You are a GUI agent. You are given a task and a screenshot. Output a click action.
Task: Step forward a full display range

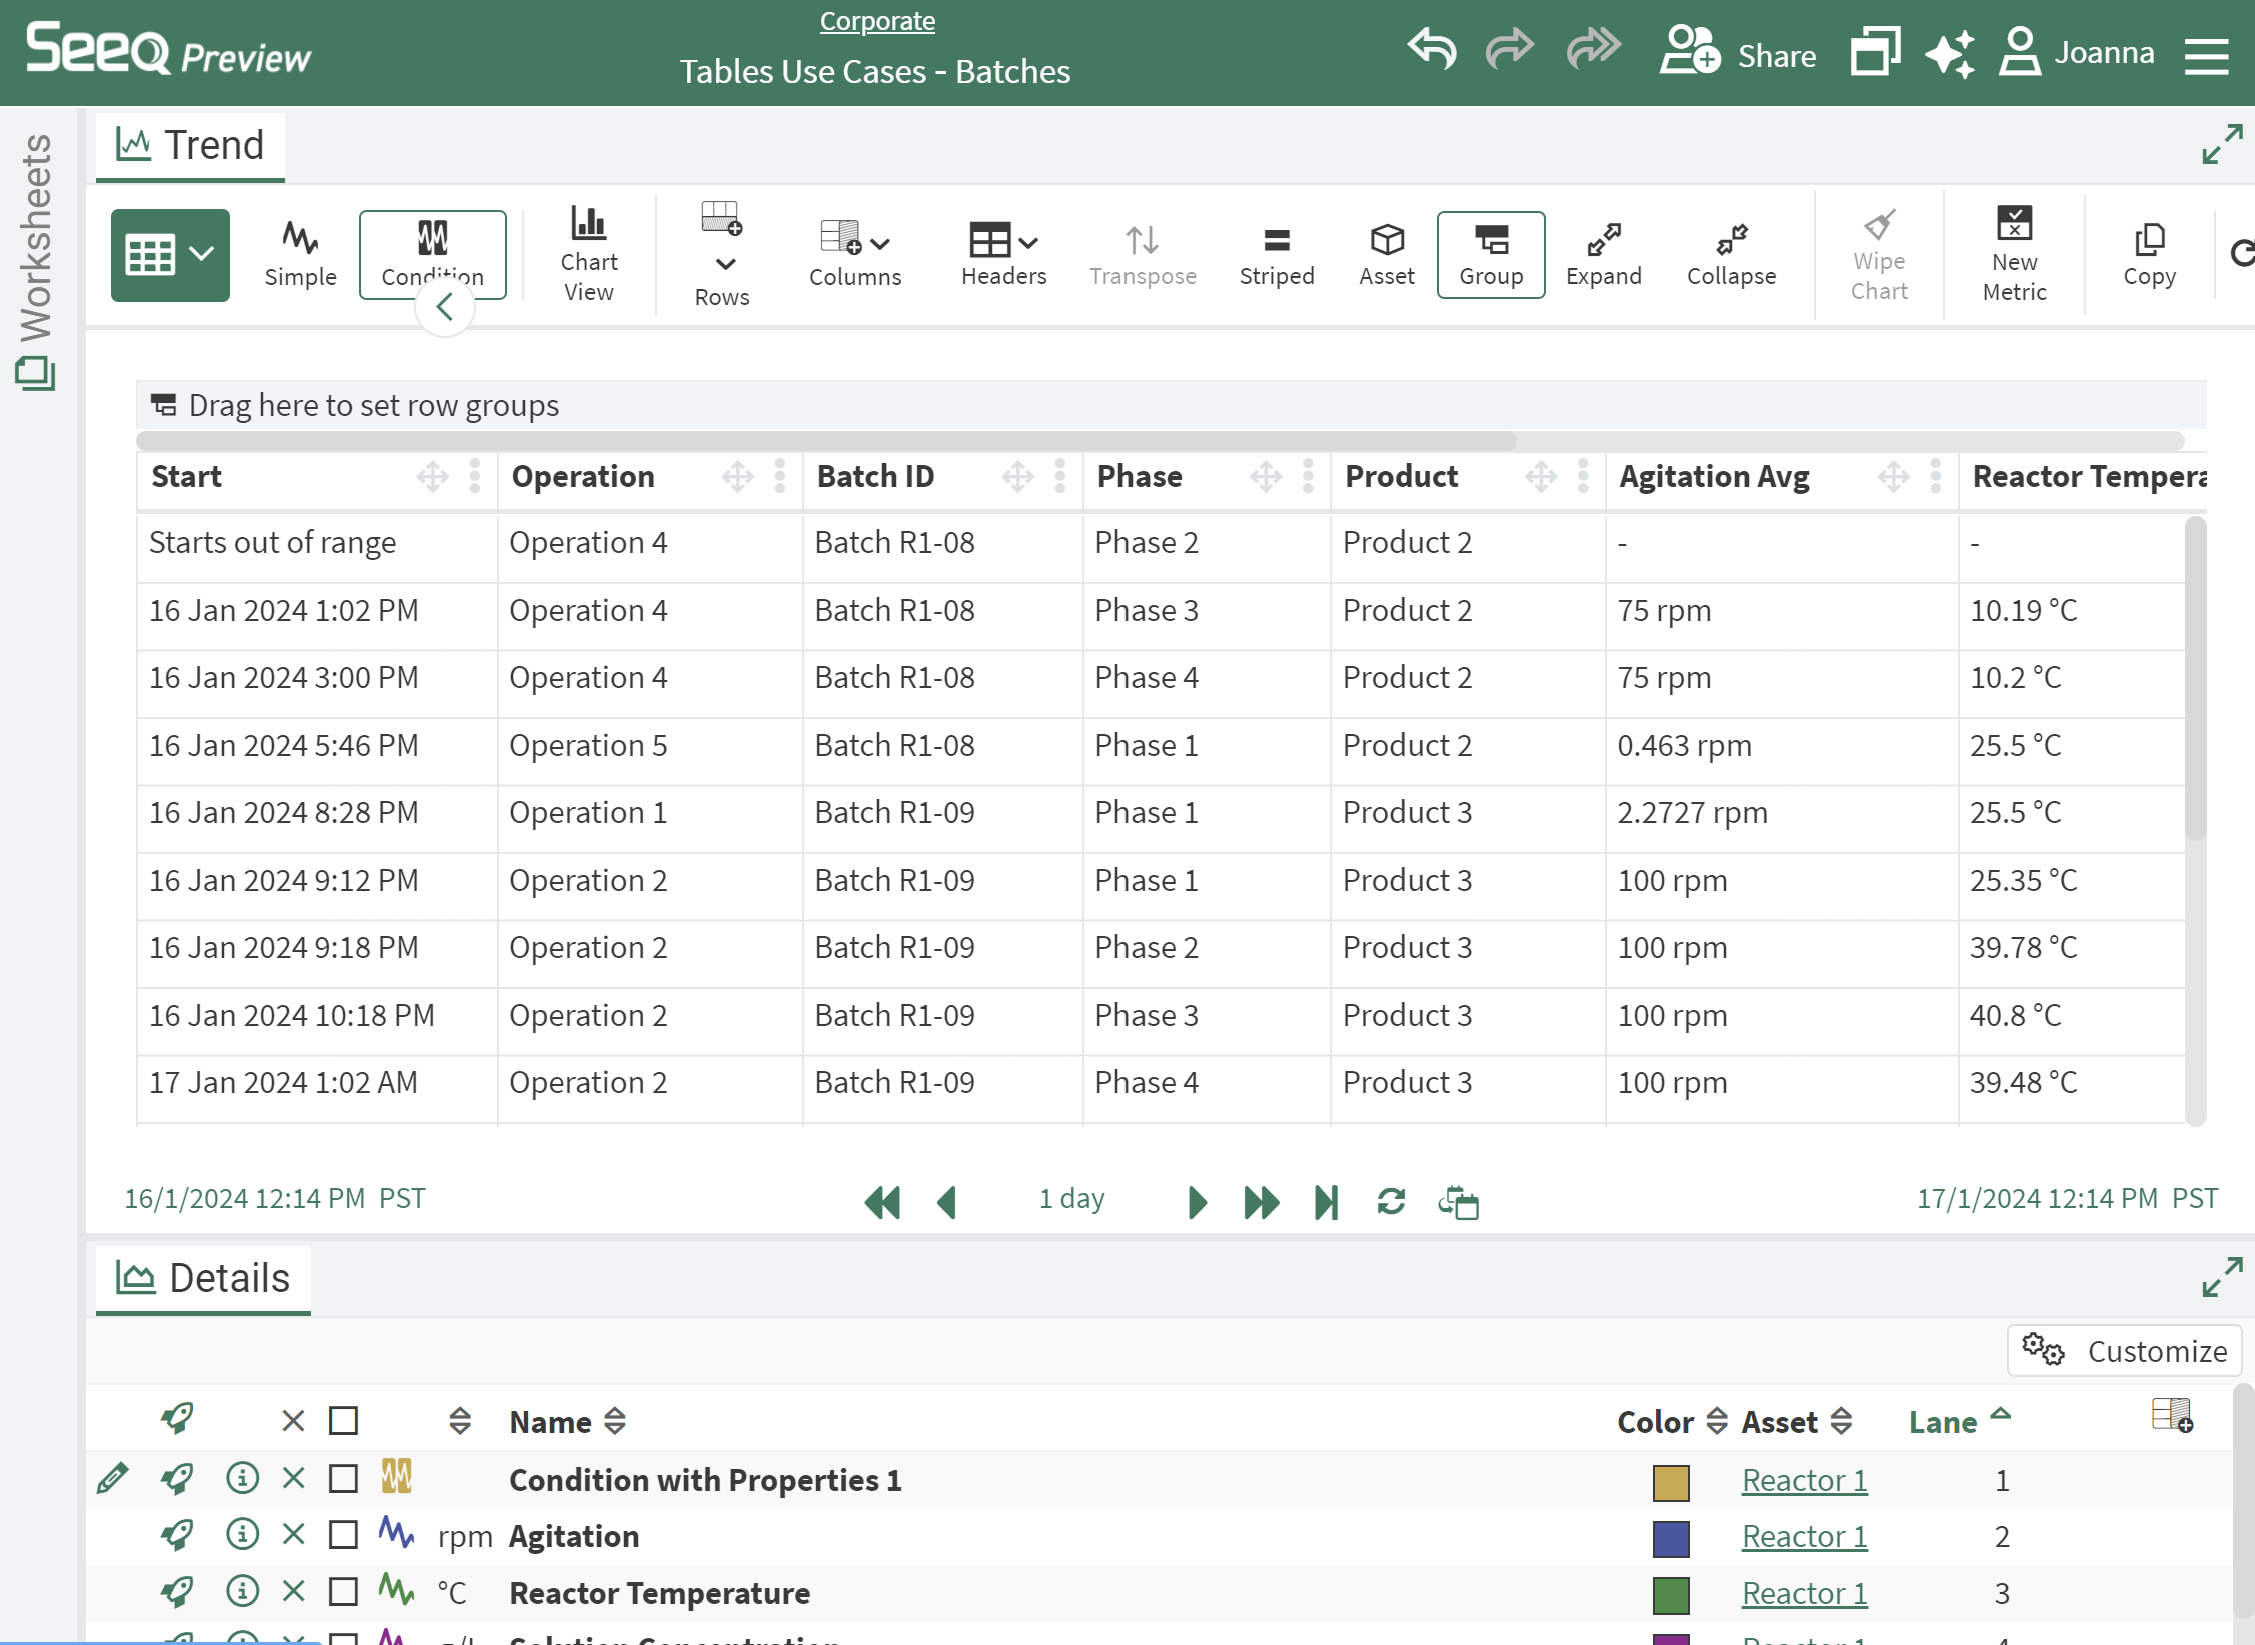(x=1261, y=1202)
